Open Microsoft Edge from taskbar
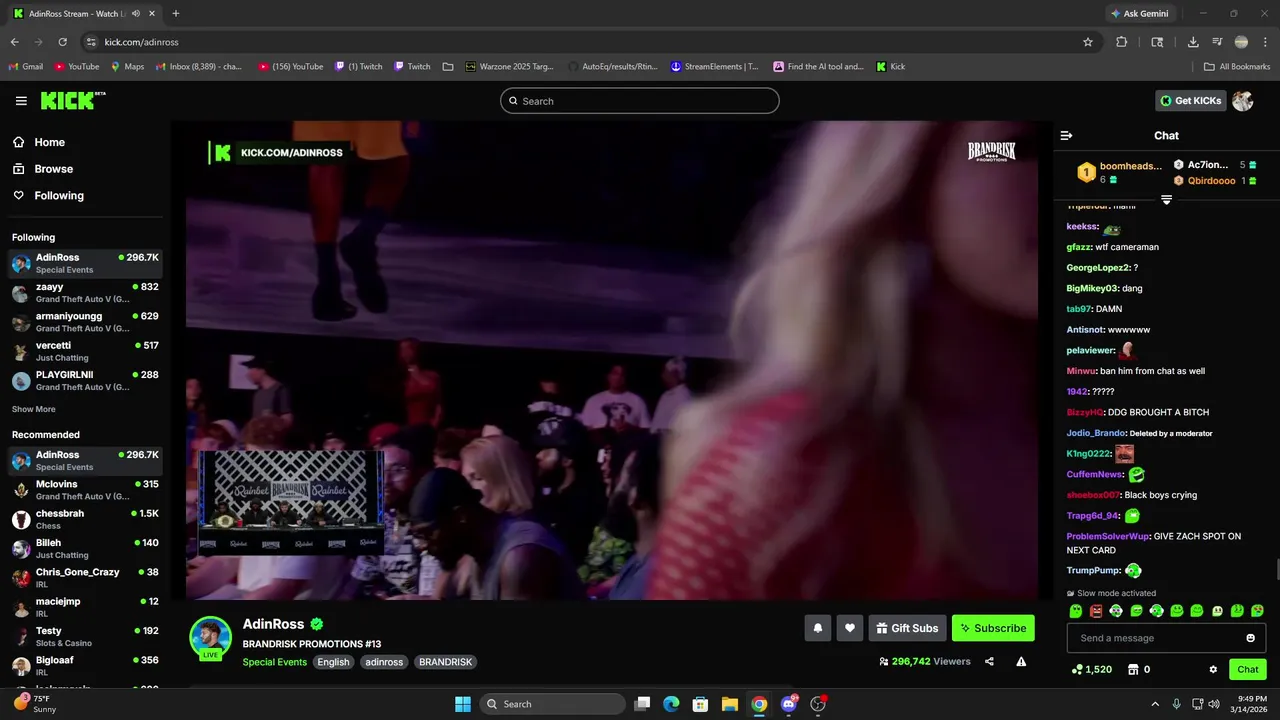 (x=672, y=704)
